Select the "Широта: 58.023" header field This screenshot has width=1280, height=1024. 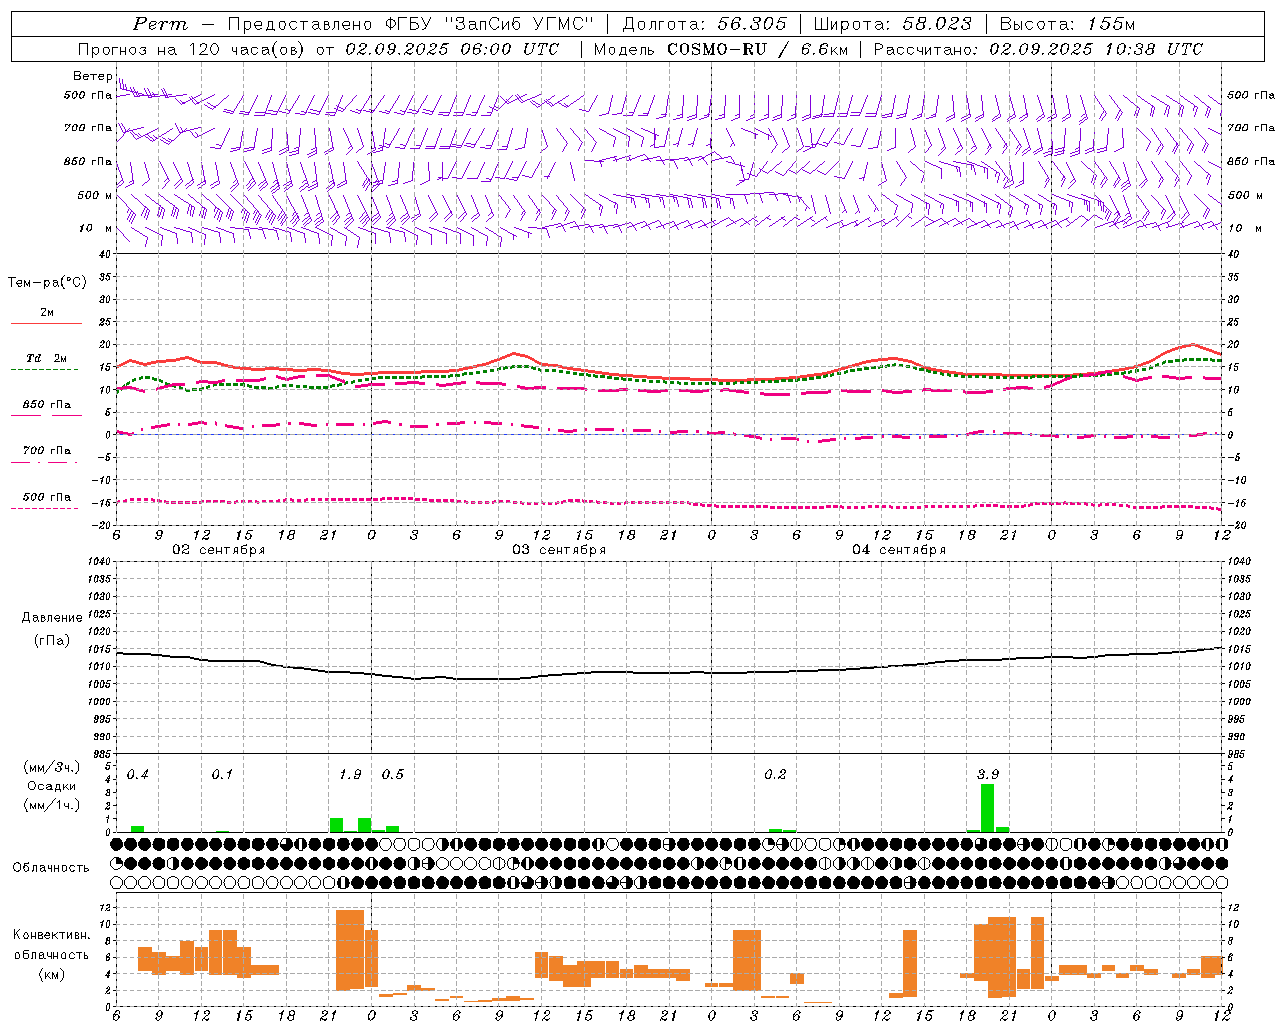892,24
